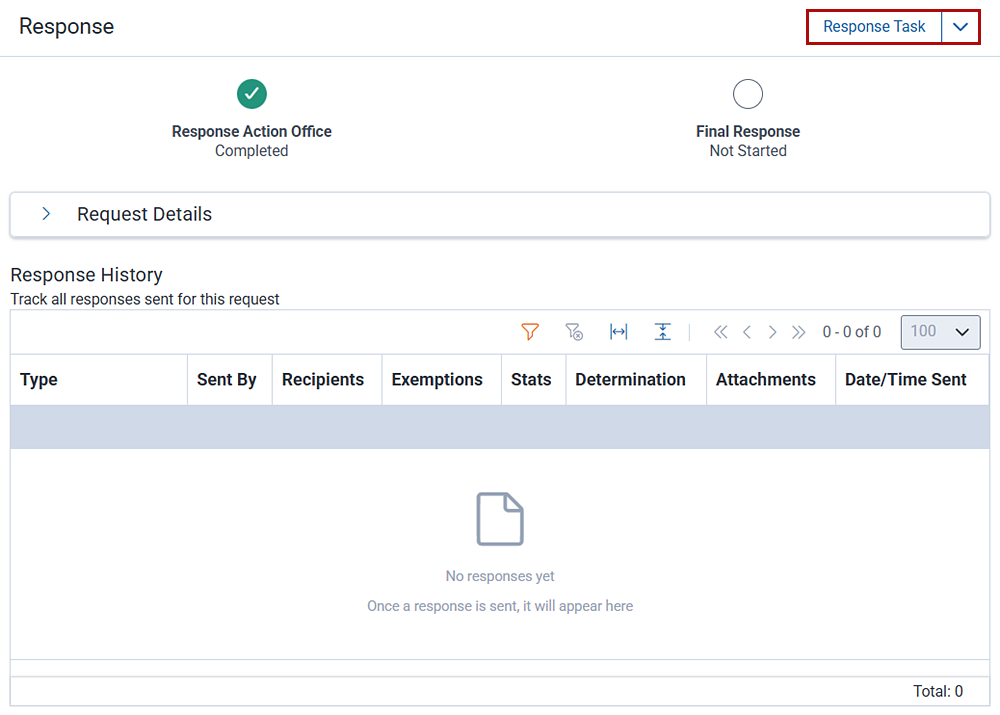
Task: Click the 'Total: 0' footer text
Action: tap(938, 691)
